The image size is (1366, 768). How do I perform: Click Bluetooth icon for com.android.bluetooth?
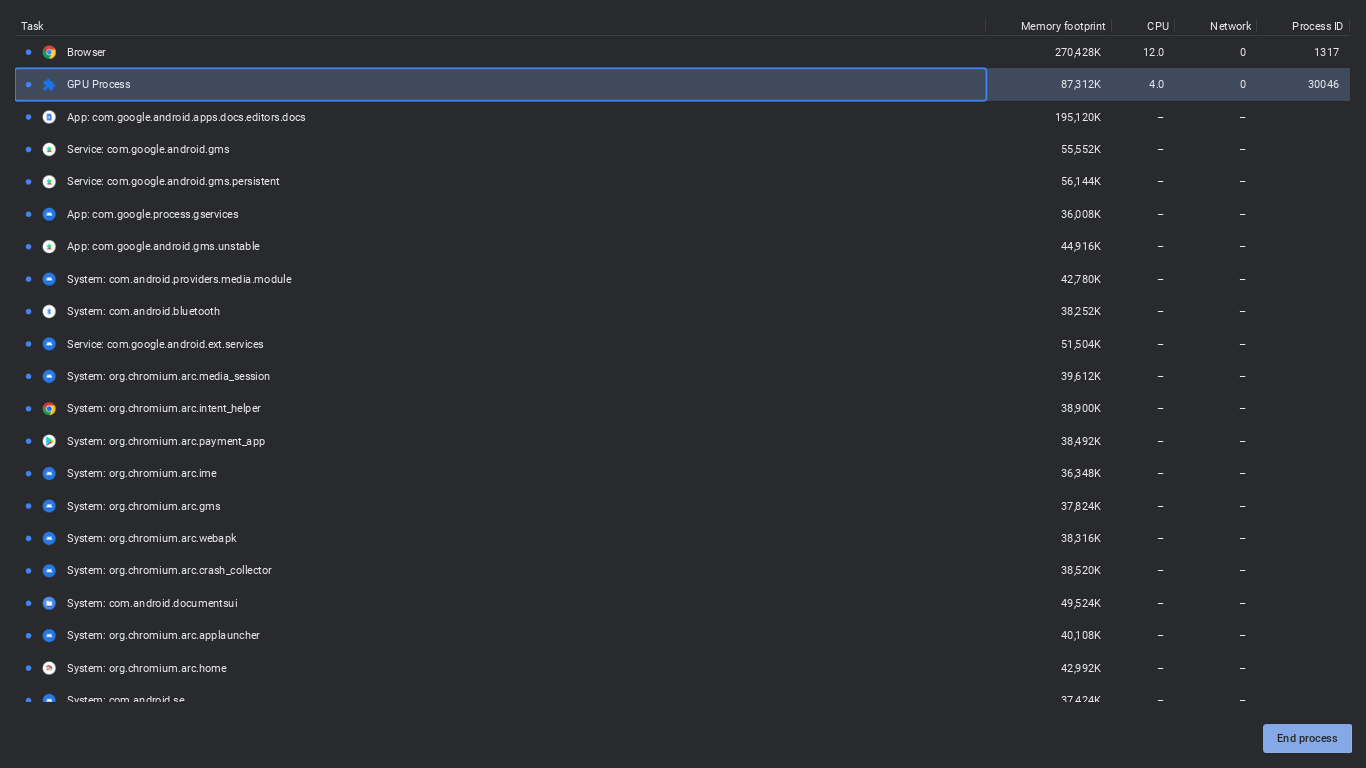[x=49, y=311]
